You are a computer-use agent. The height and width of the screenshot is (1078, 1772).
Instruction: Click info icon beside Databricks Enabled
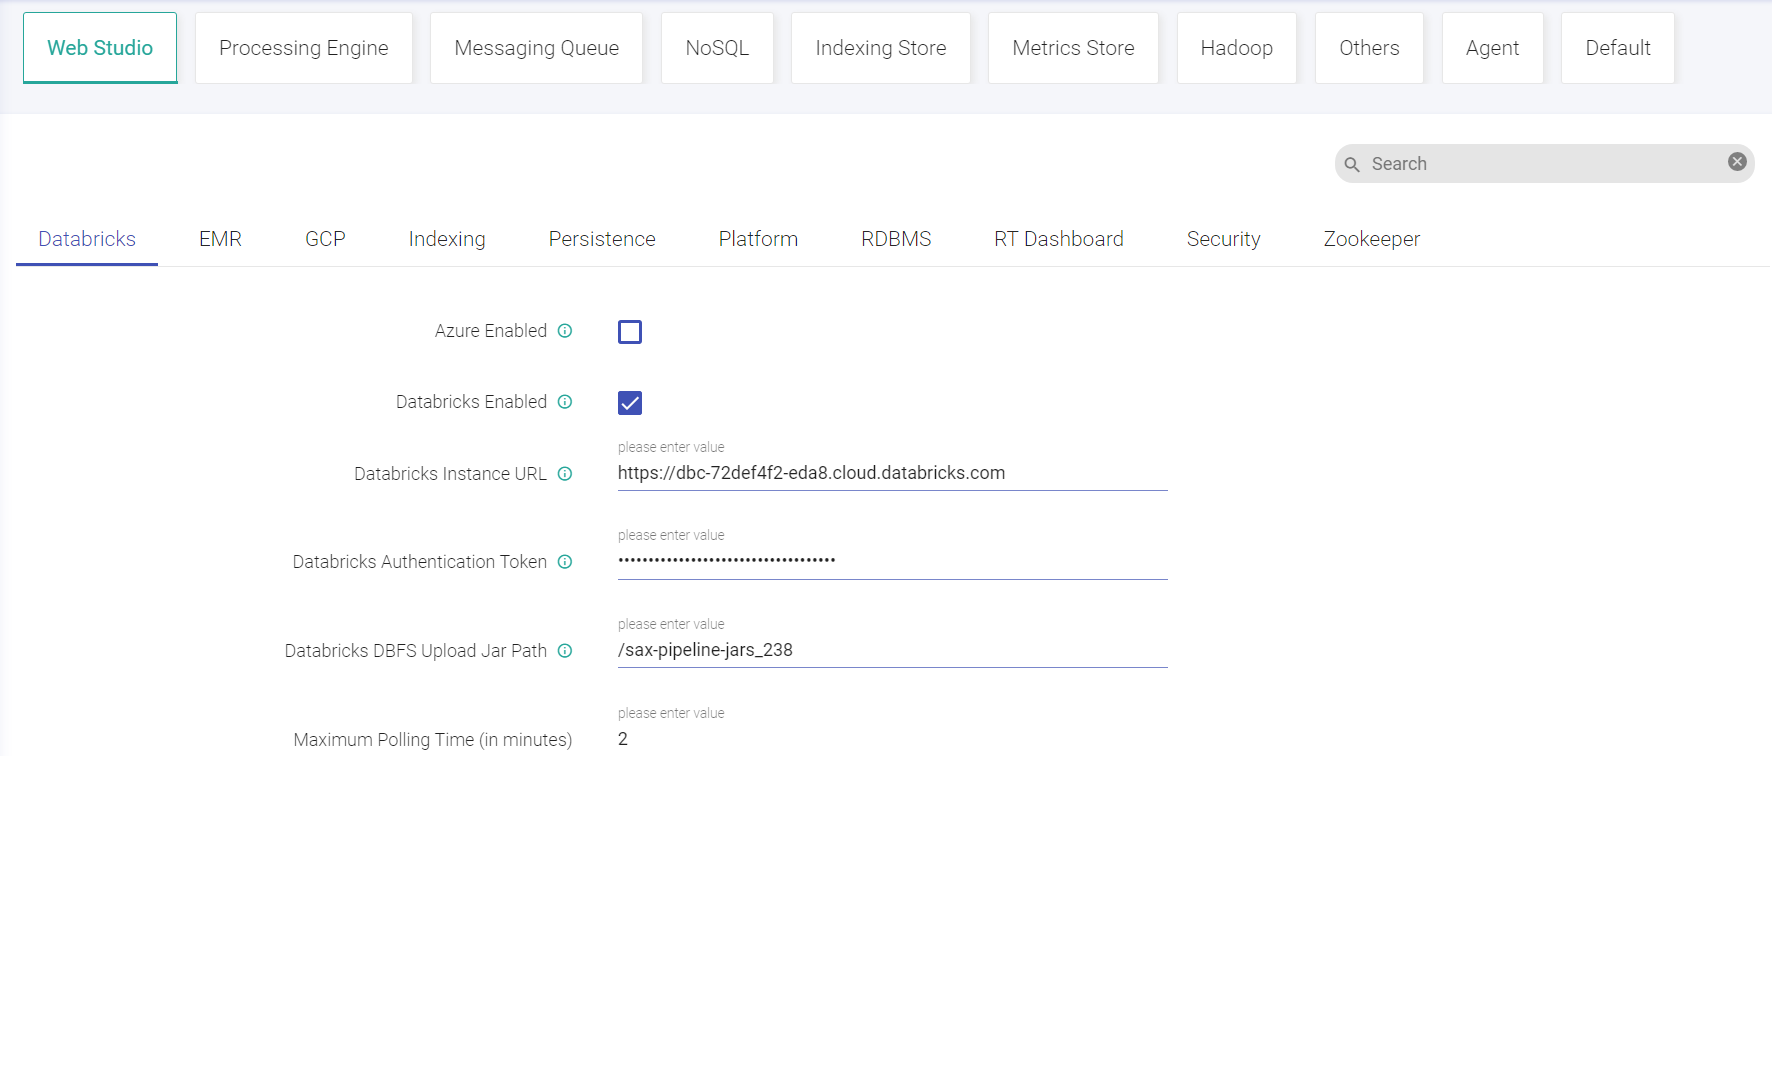coord(565,402)
